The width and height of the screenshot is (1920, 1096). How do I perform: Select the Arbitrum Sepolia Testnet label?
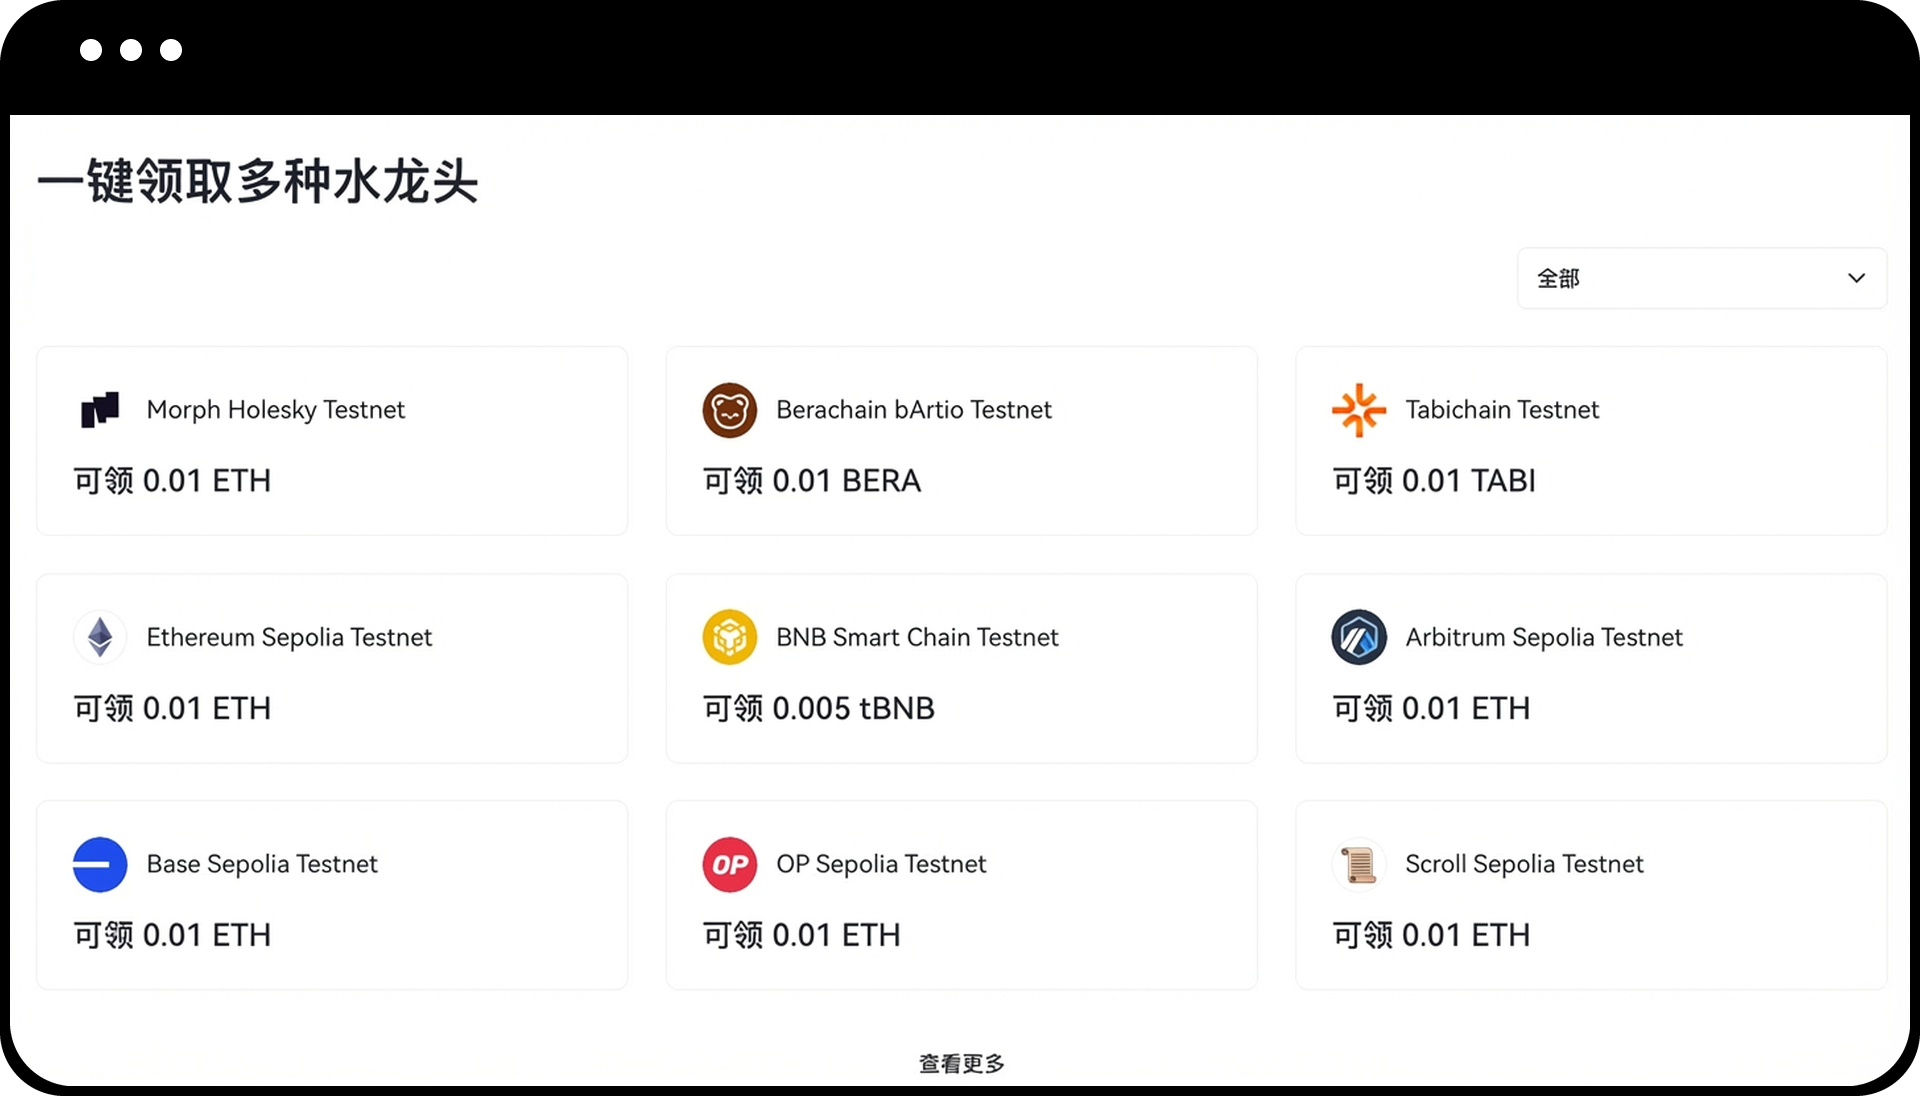1543,637
